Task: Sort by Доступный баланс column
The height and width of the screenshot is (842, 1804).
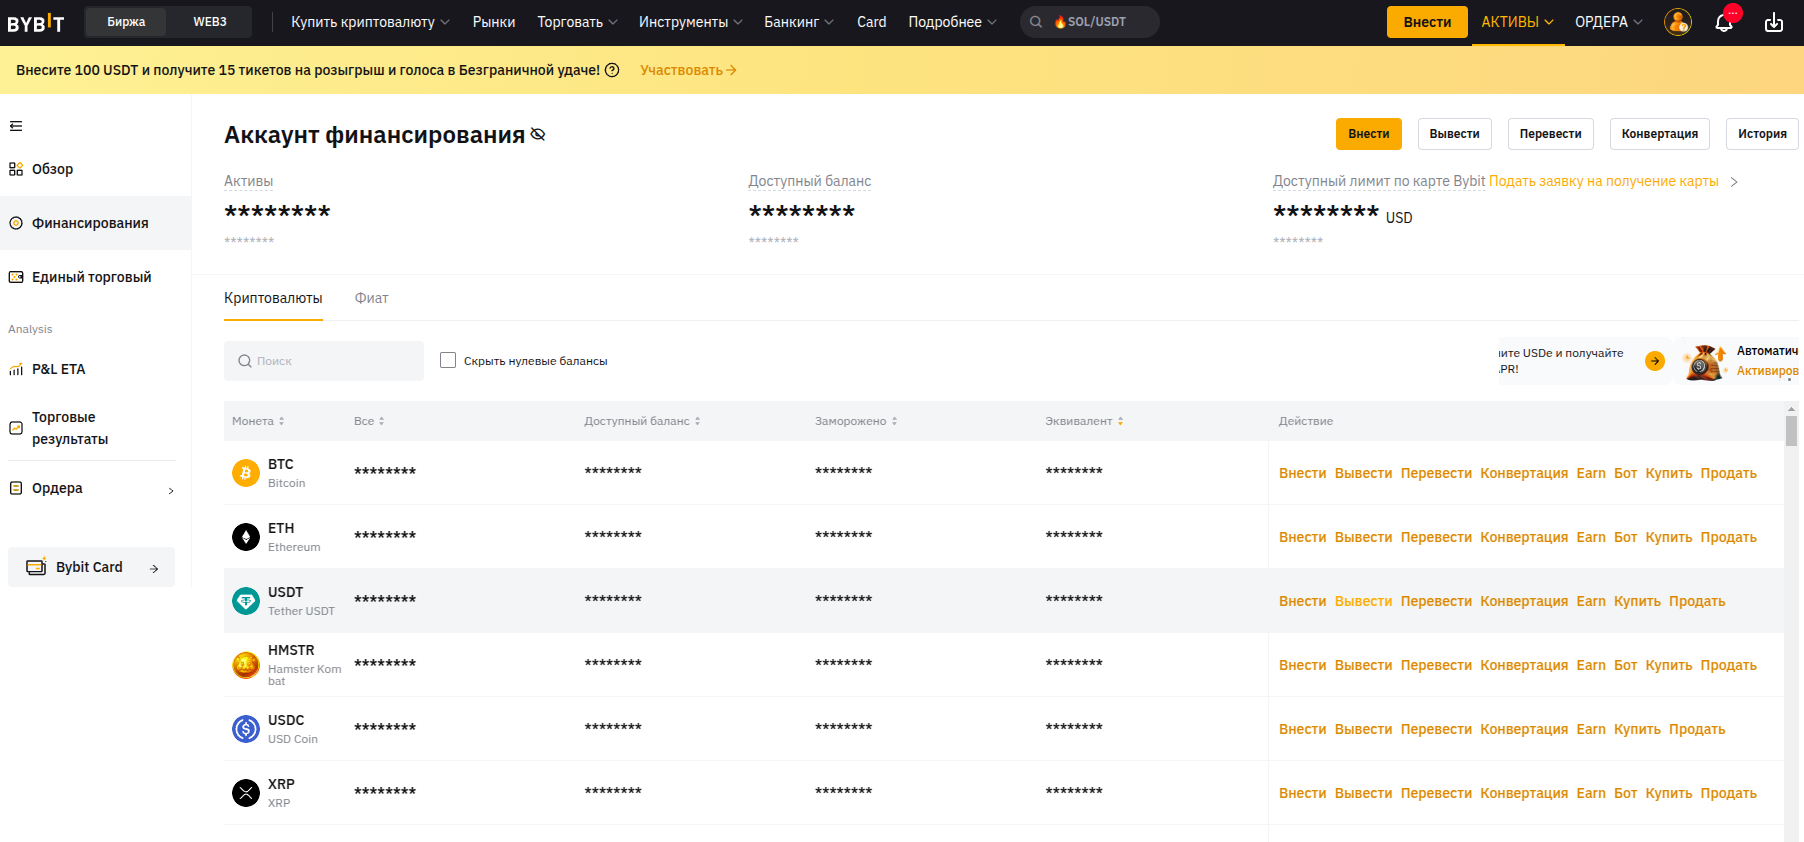Action: (x=642, y=421)
